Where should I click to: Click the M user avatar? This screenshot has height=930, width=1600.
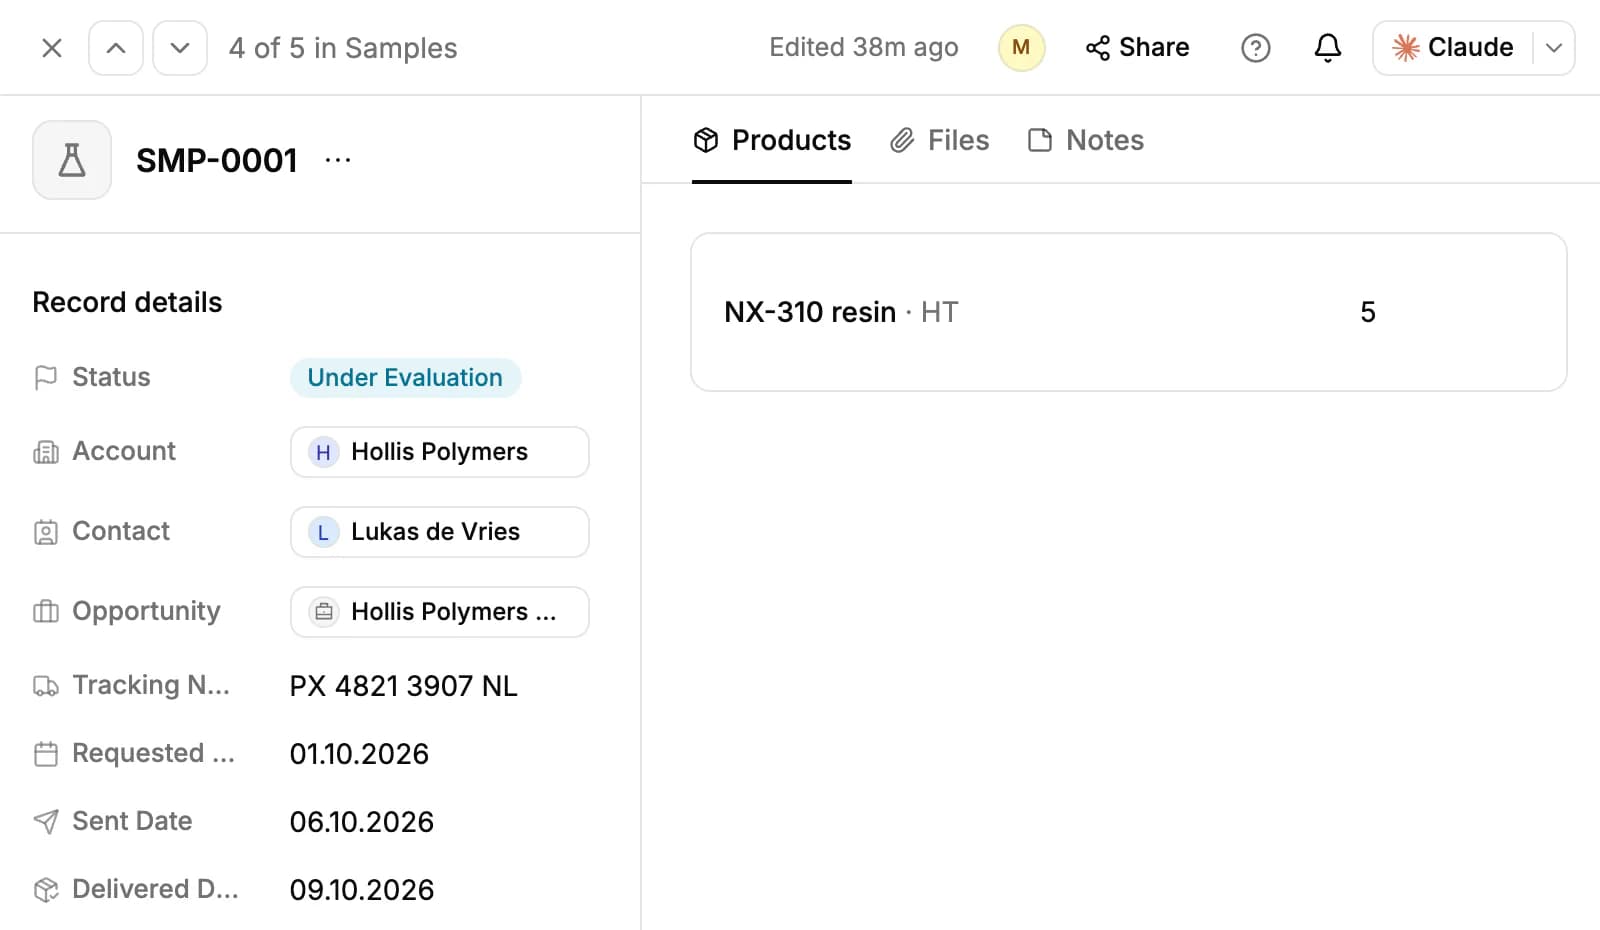point(1021,48)
